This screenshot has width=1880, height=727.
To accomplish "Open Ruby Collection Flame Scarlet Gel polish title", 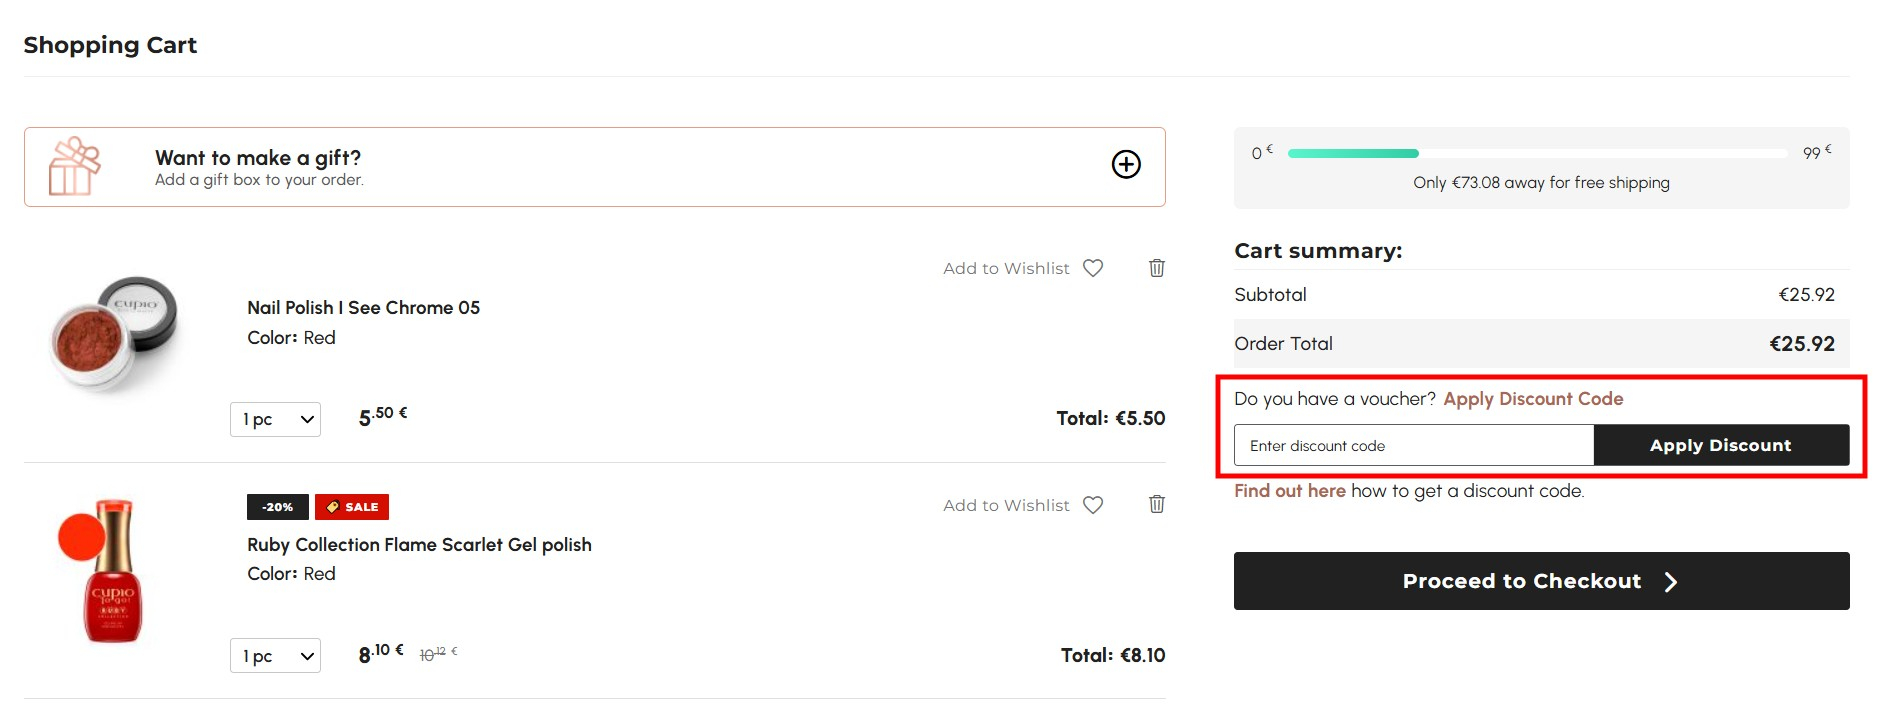I will (x=420, y=545).
